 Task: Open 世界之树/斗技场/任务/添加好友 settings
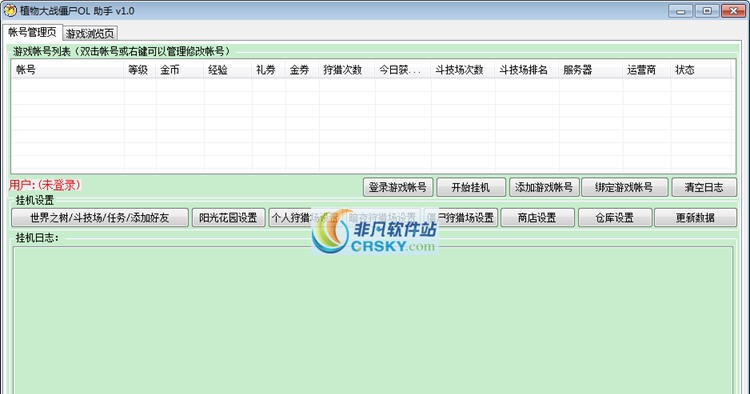pyautogui.click(x=100, y=218)
